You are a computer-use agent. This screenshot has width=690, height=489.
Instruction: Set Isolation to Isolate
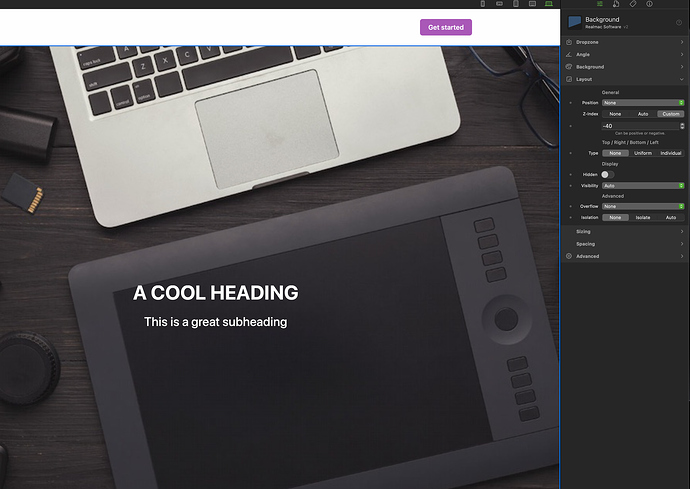643,217
